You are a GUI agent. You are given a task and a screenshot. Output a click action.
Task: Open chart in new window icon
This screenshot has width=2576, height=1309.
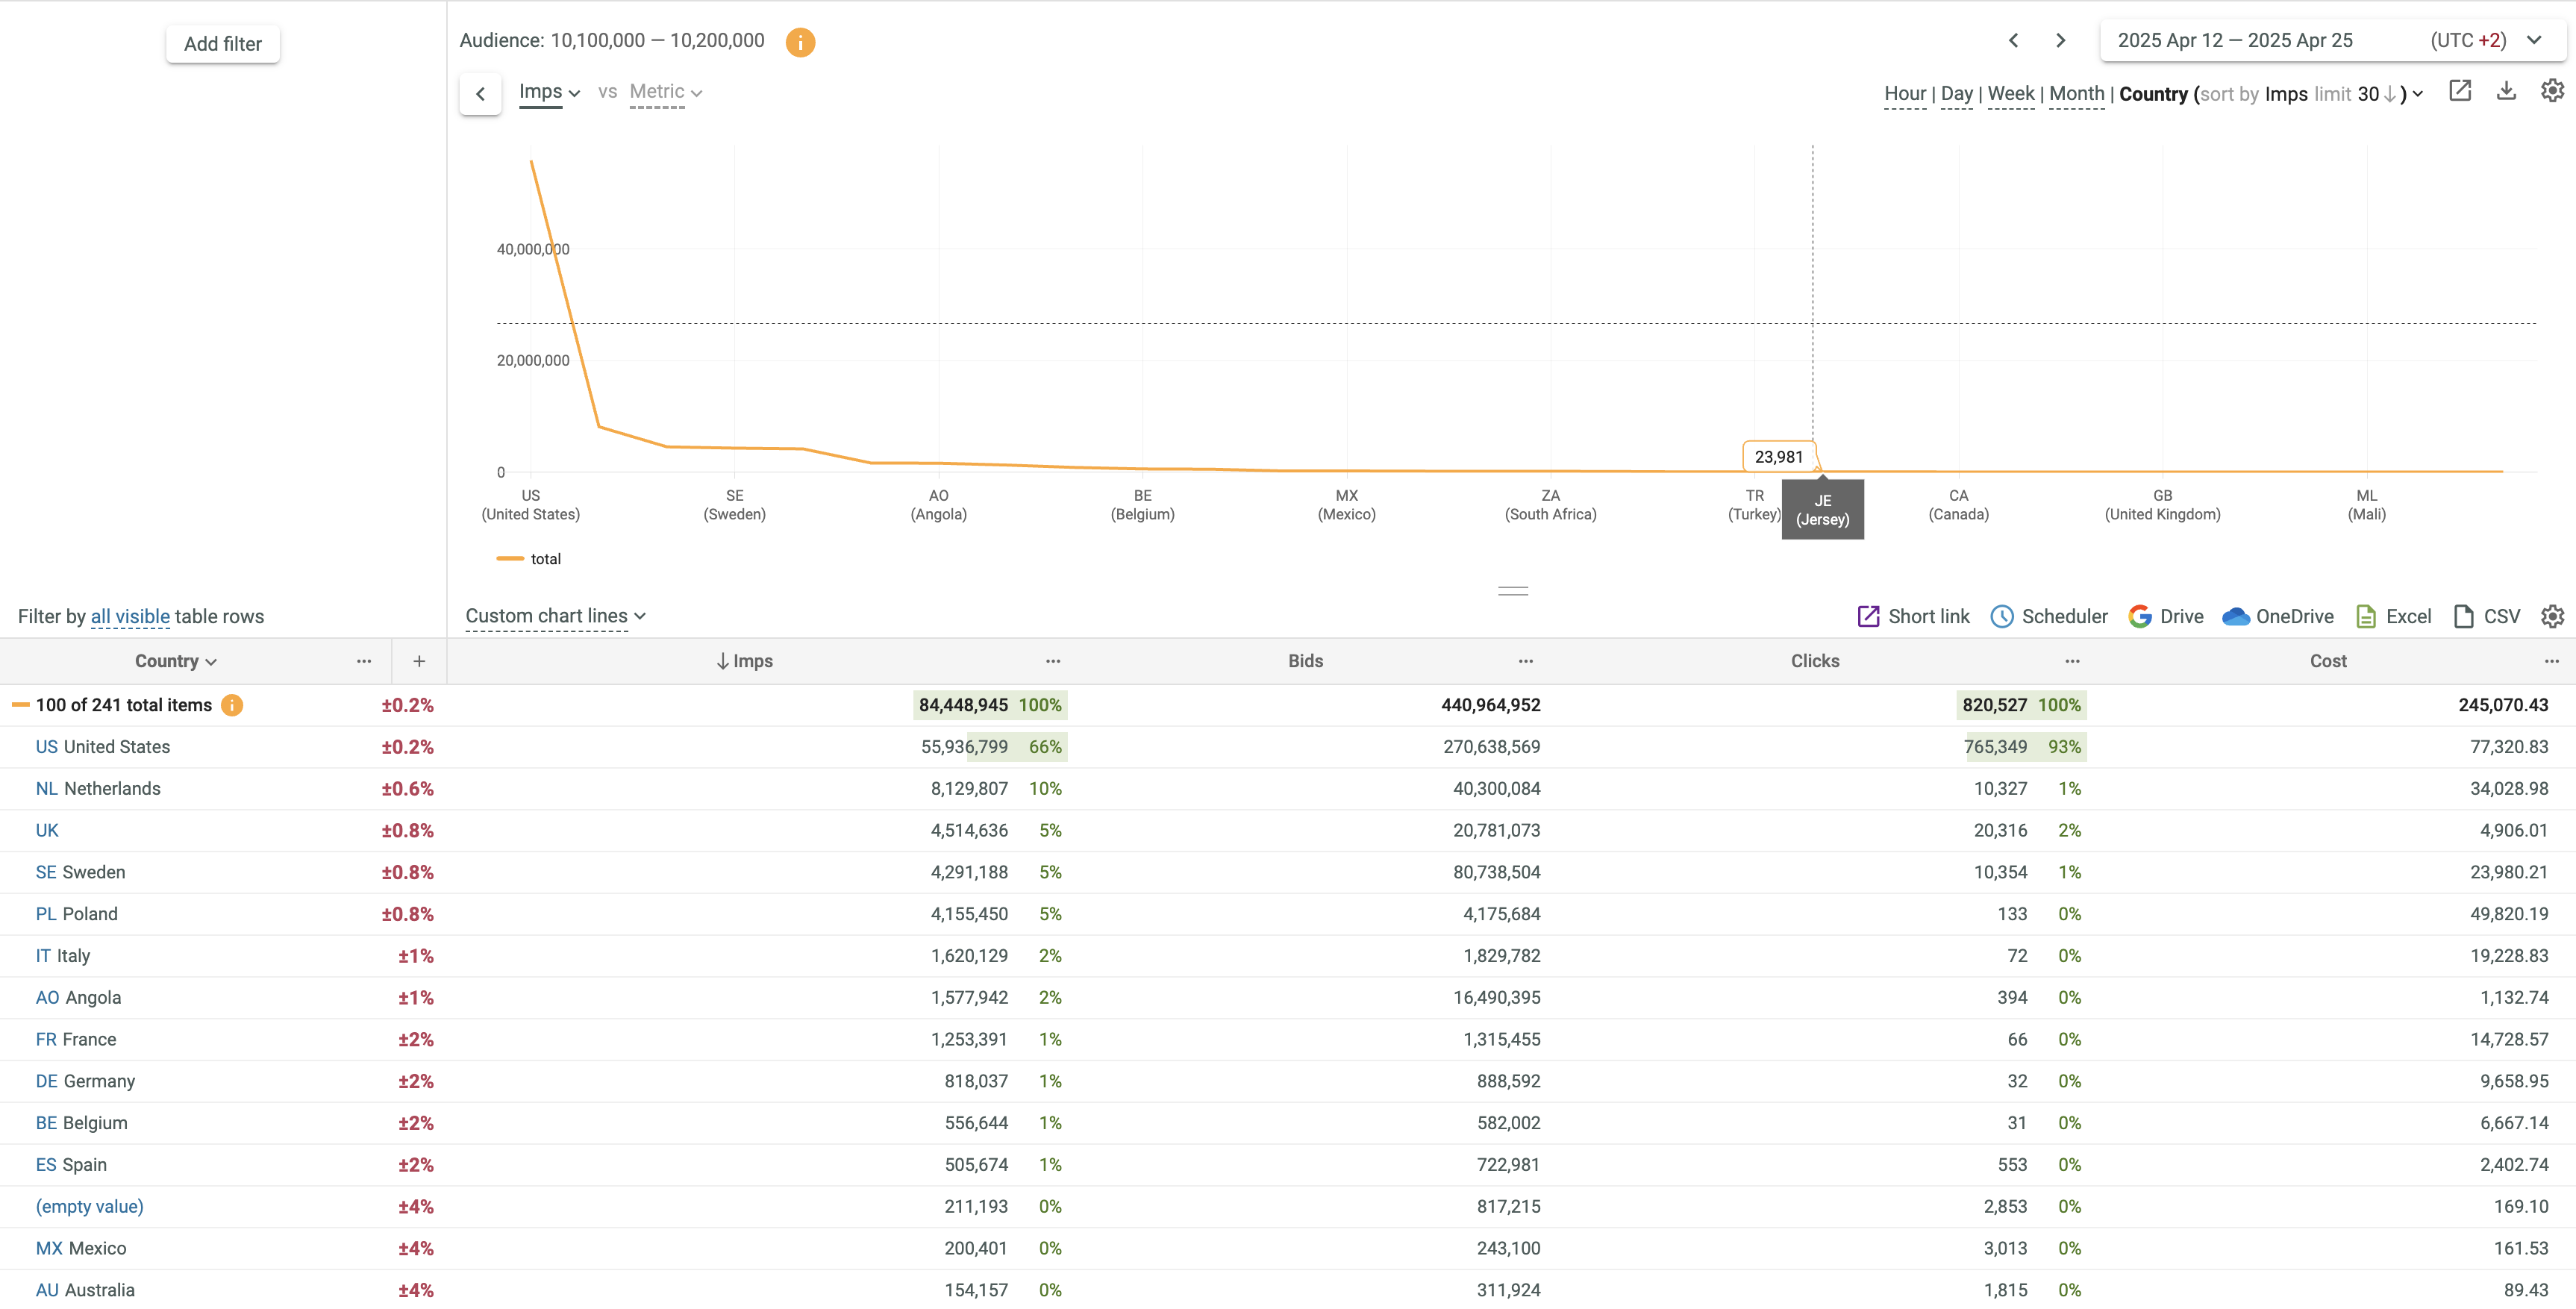pos(2460,91)
